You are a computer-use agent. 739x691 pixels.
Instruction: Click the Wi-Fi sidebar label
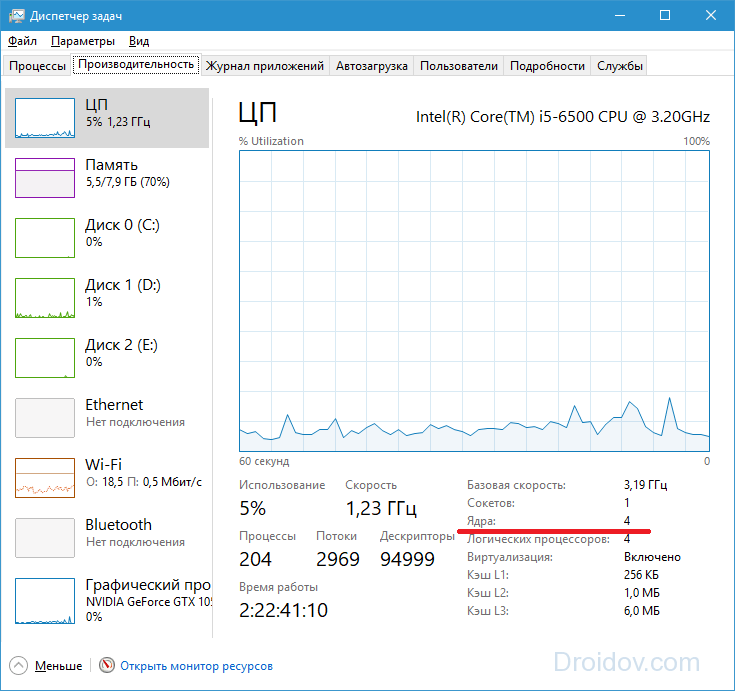[x=104, y=464]
